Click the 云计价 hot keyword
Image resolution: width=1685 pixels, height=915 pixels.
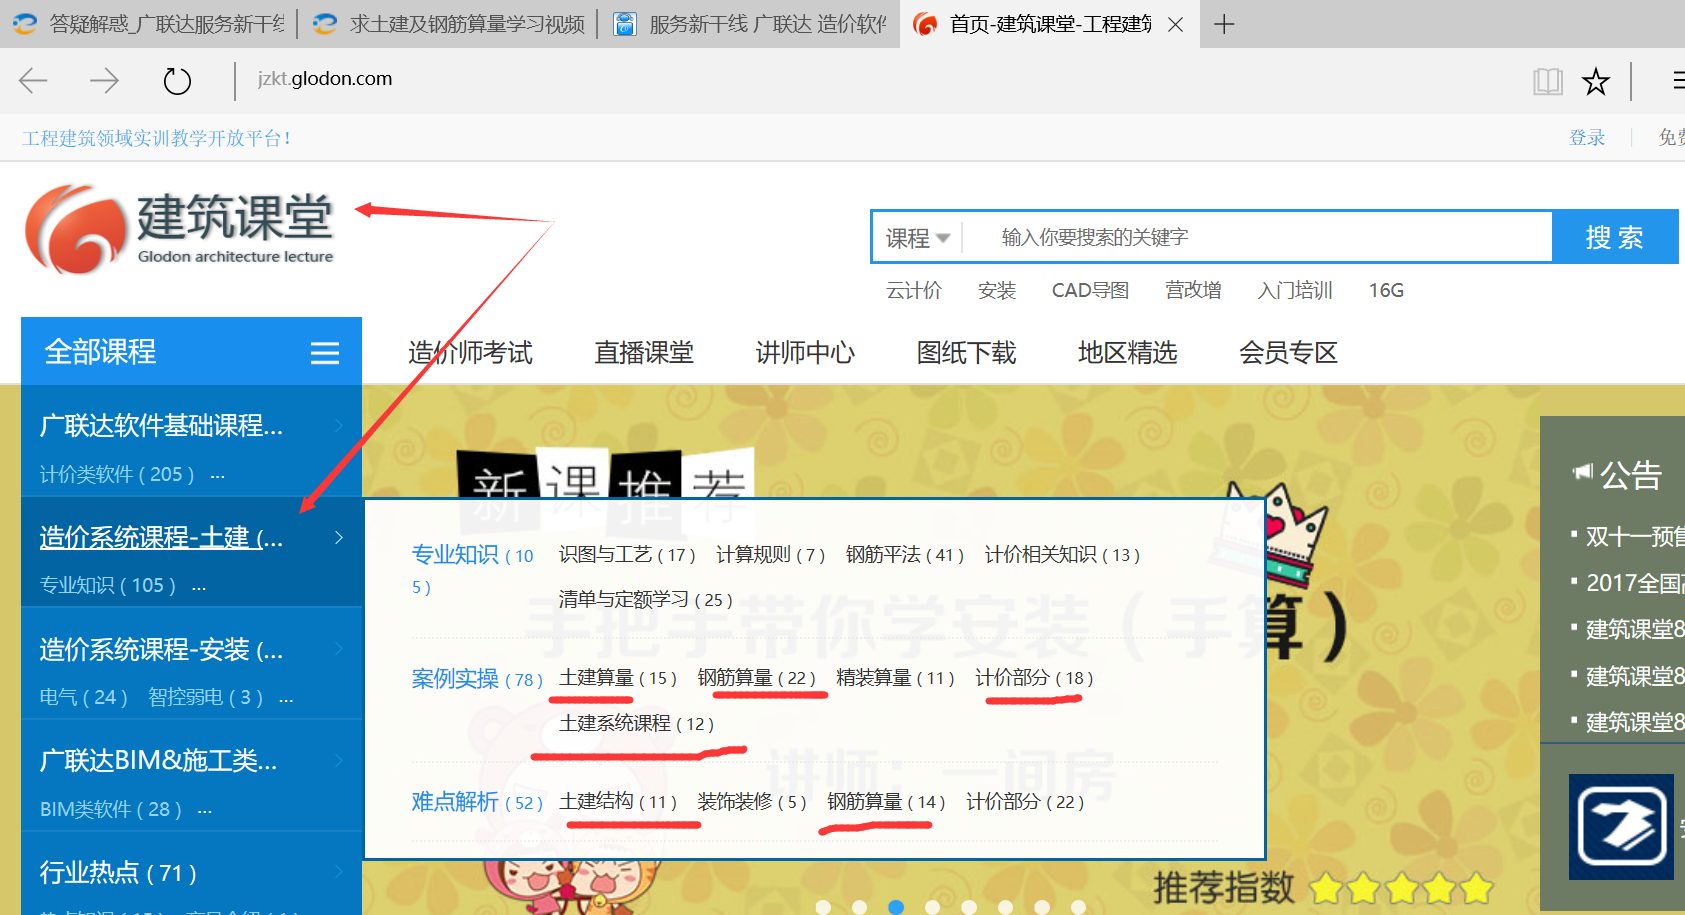click(914, 290)
